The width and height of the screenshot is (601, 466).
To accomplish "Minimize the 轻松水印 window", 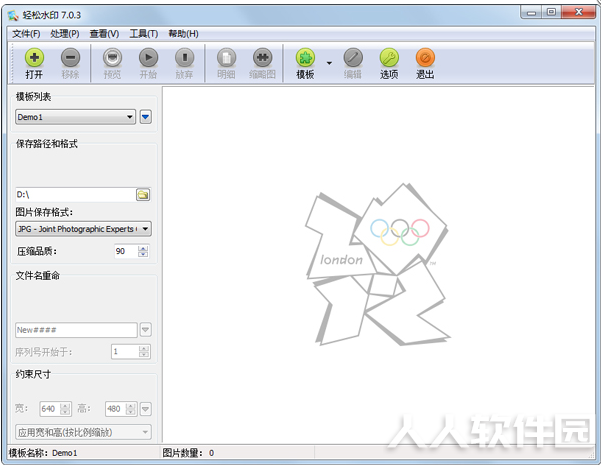I will point(531,13).
